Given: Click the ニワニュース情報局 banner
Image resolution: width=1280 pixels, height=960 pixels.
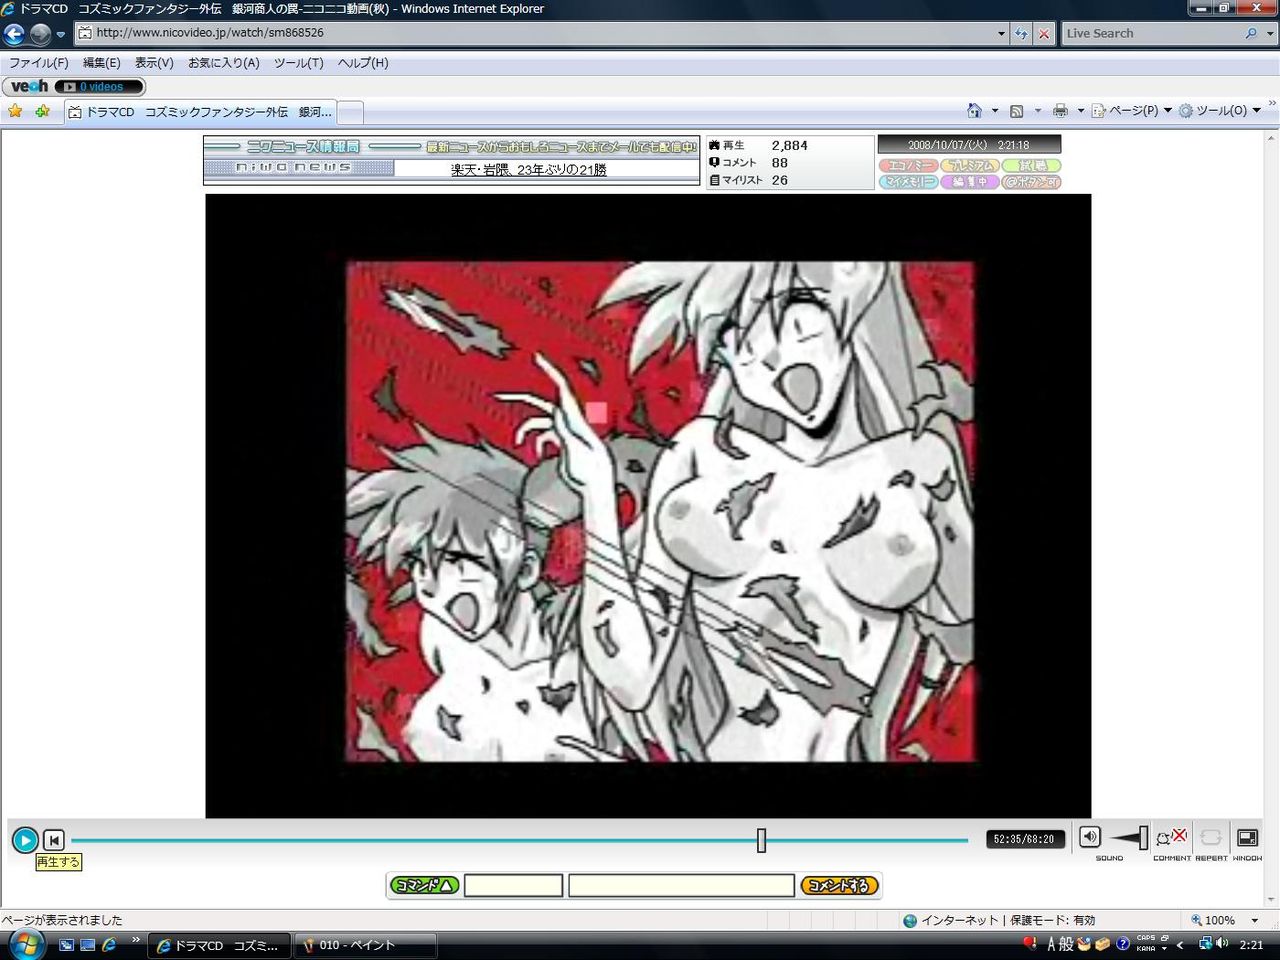Looking at the screenshot, I should (303, 147).
